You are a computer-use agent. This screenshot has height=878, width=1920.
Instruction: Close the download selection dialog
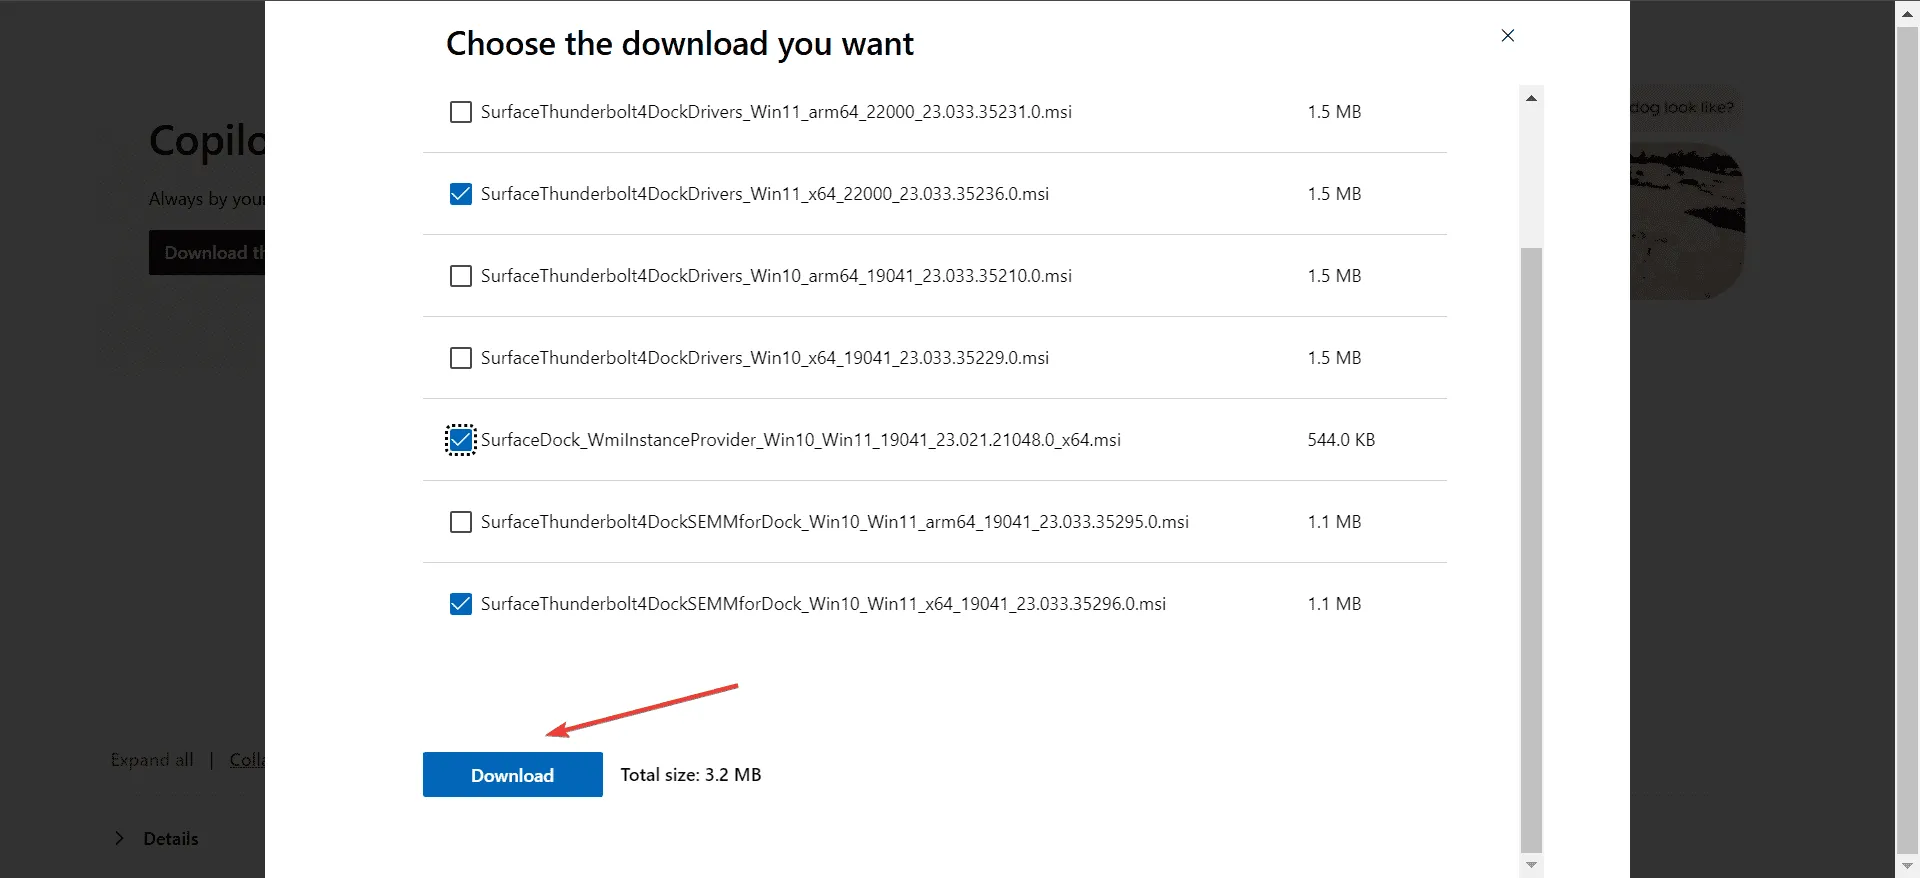click(x=1508, y=36)
